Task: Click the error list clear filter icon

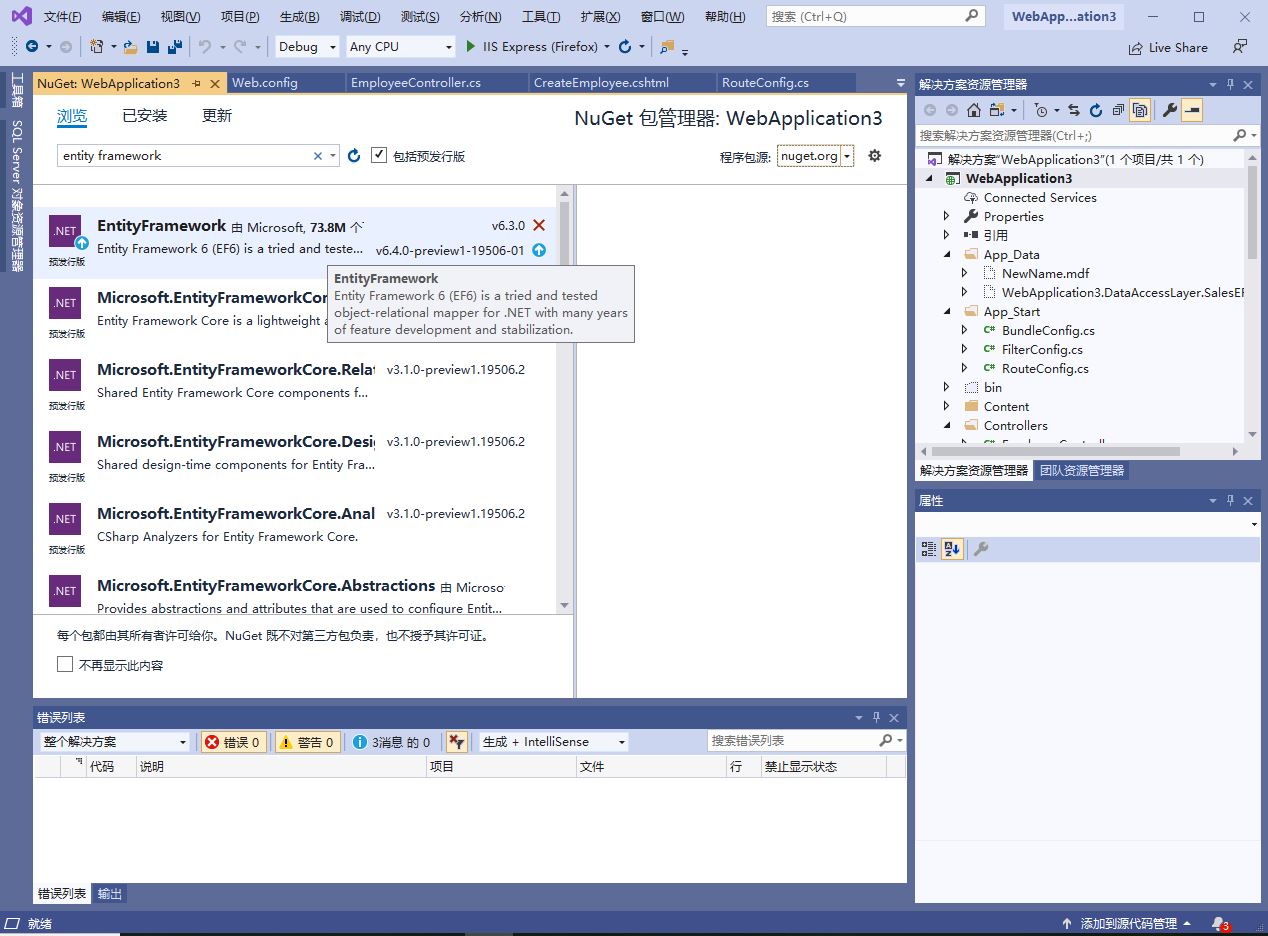Action: (456, 742)
